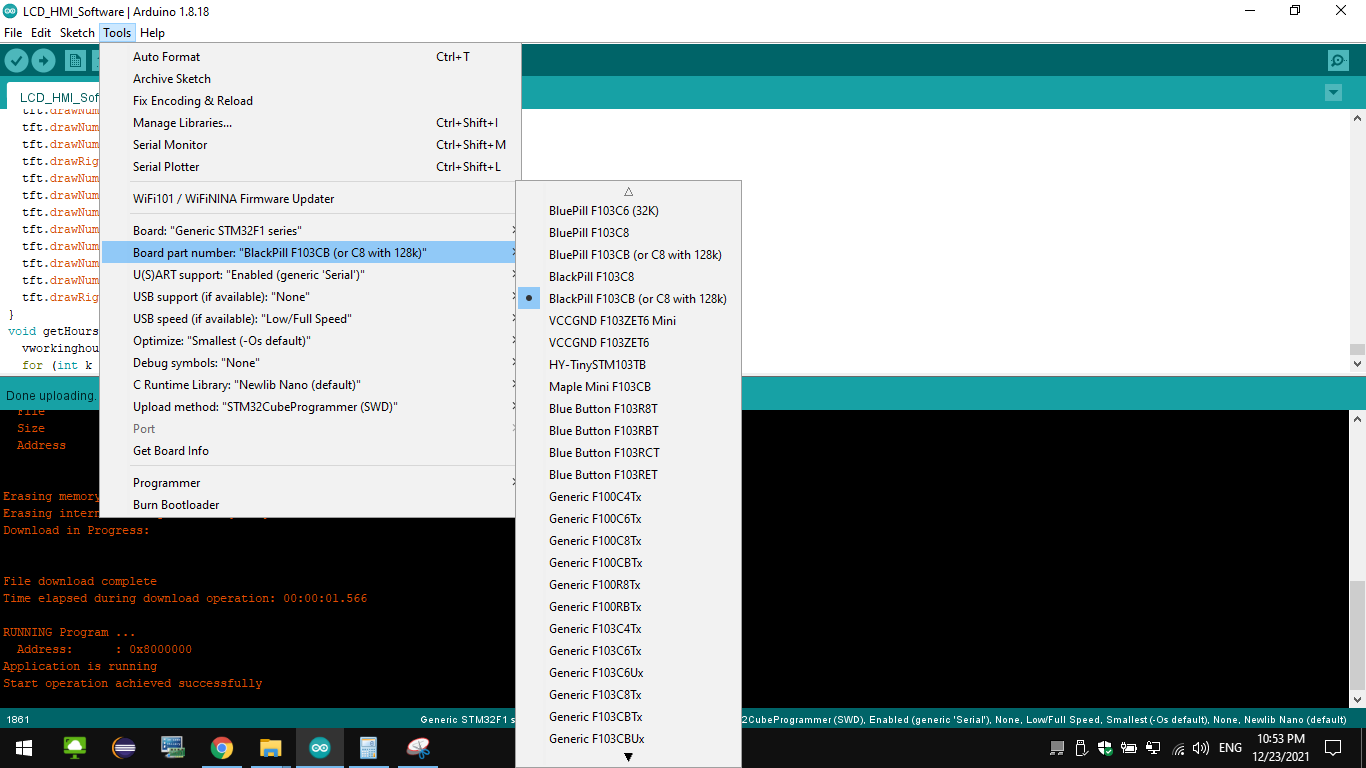This screenshot has height=768, width=1366.
Task: Click the volume tray icon
Action: (x=1201, y=748)
